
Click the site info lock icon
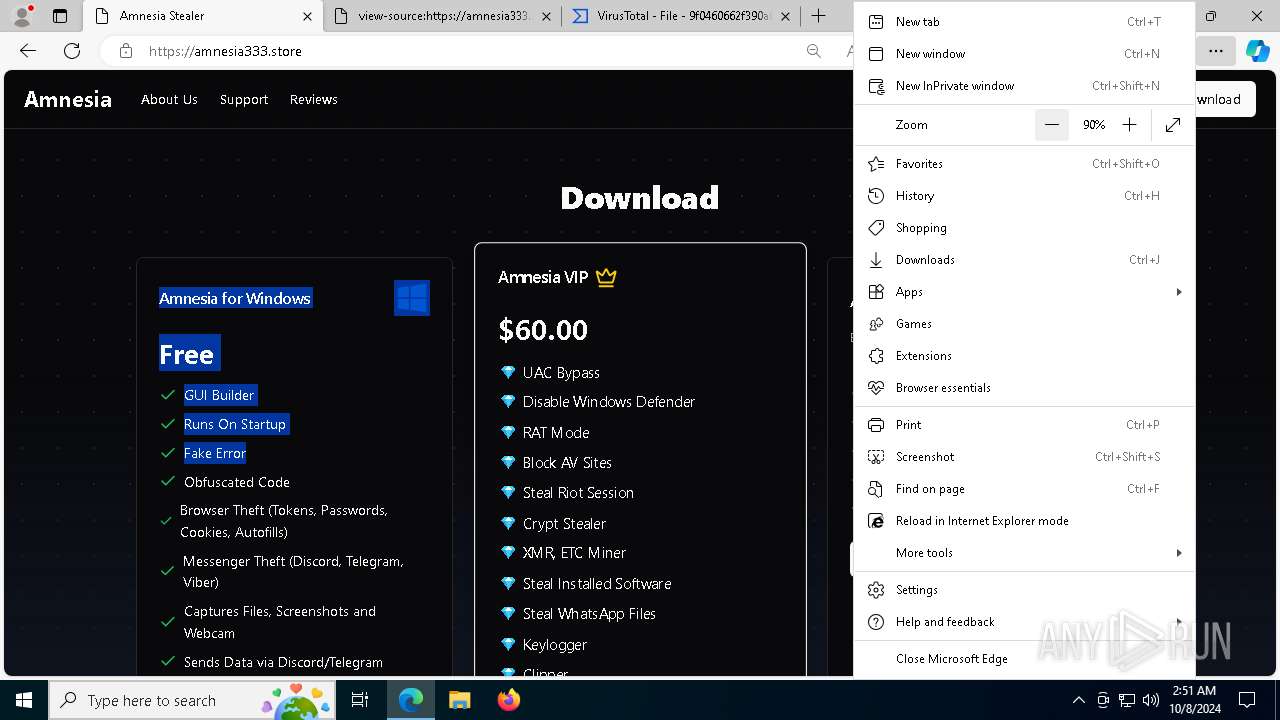coord(125,51)
